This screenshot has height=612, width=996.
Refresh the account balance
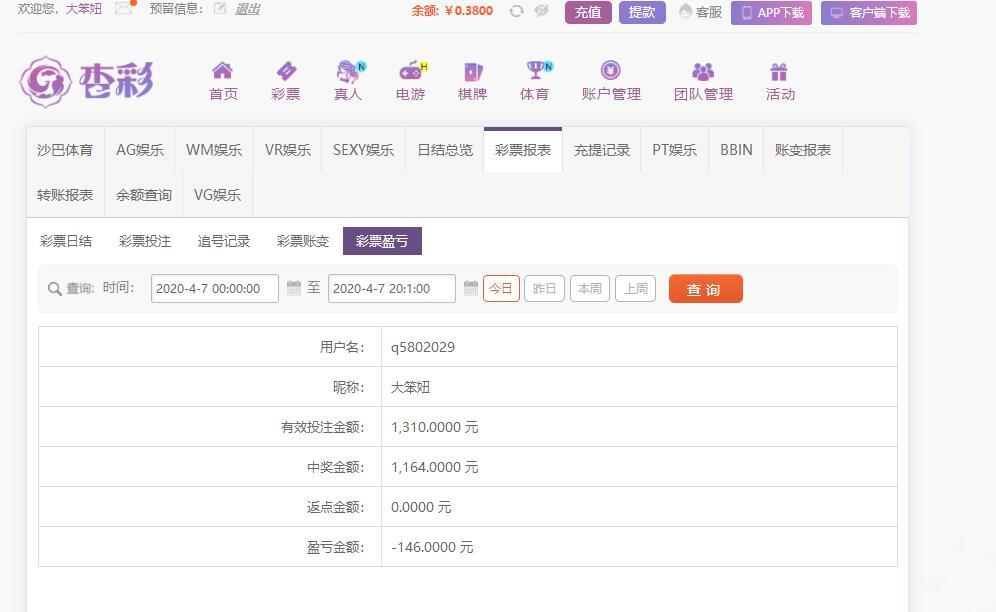tap(516, 11)
